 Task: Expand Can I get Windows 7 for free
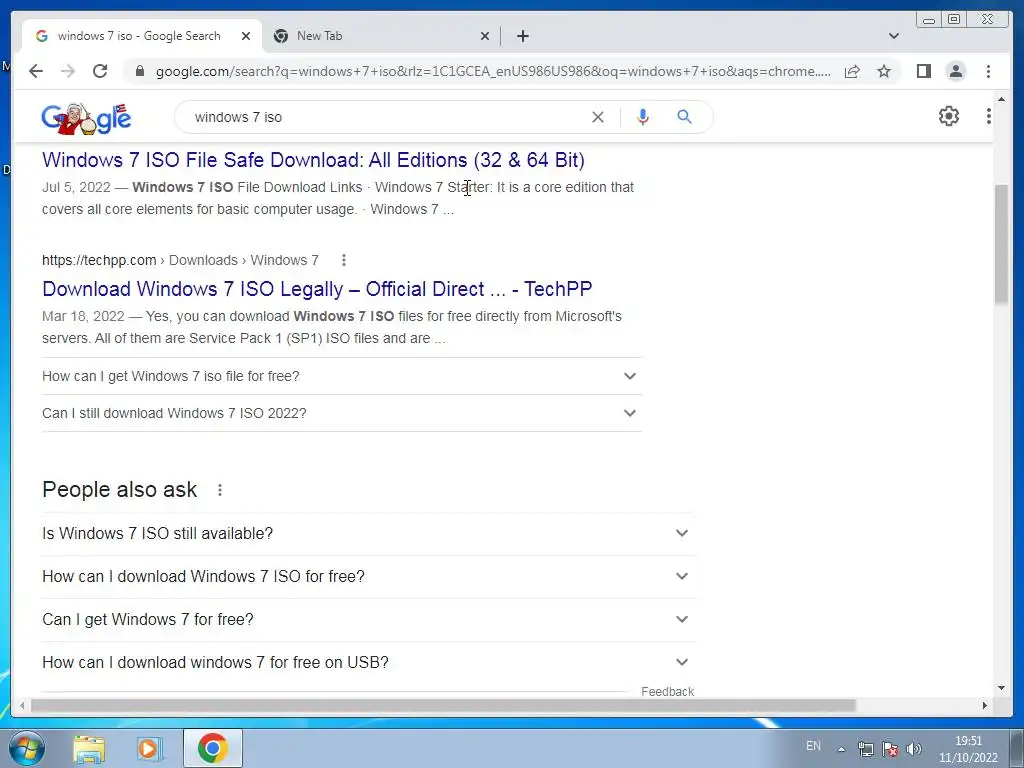[369, 620]
